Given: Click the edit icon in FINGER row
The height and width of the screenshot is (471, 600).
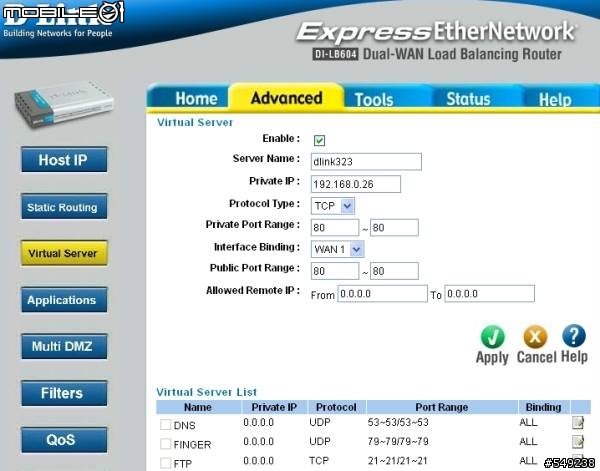Looking at the screenshot, I should pyautogui.click(x=578, y=442).
